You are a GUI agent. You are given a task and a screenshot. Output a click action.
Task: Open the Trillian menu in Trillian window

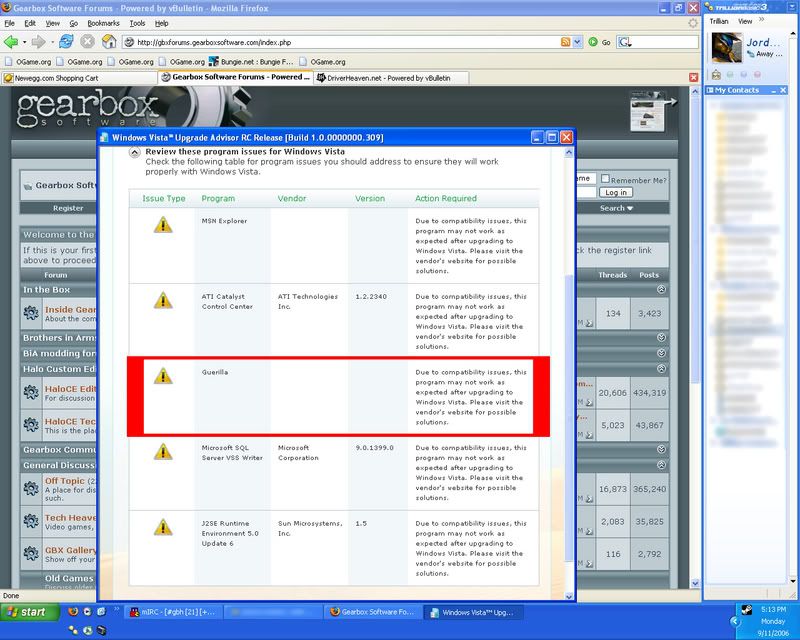(719, 21)
